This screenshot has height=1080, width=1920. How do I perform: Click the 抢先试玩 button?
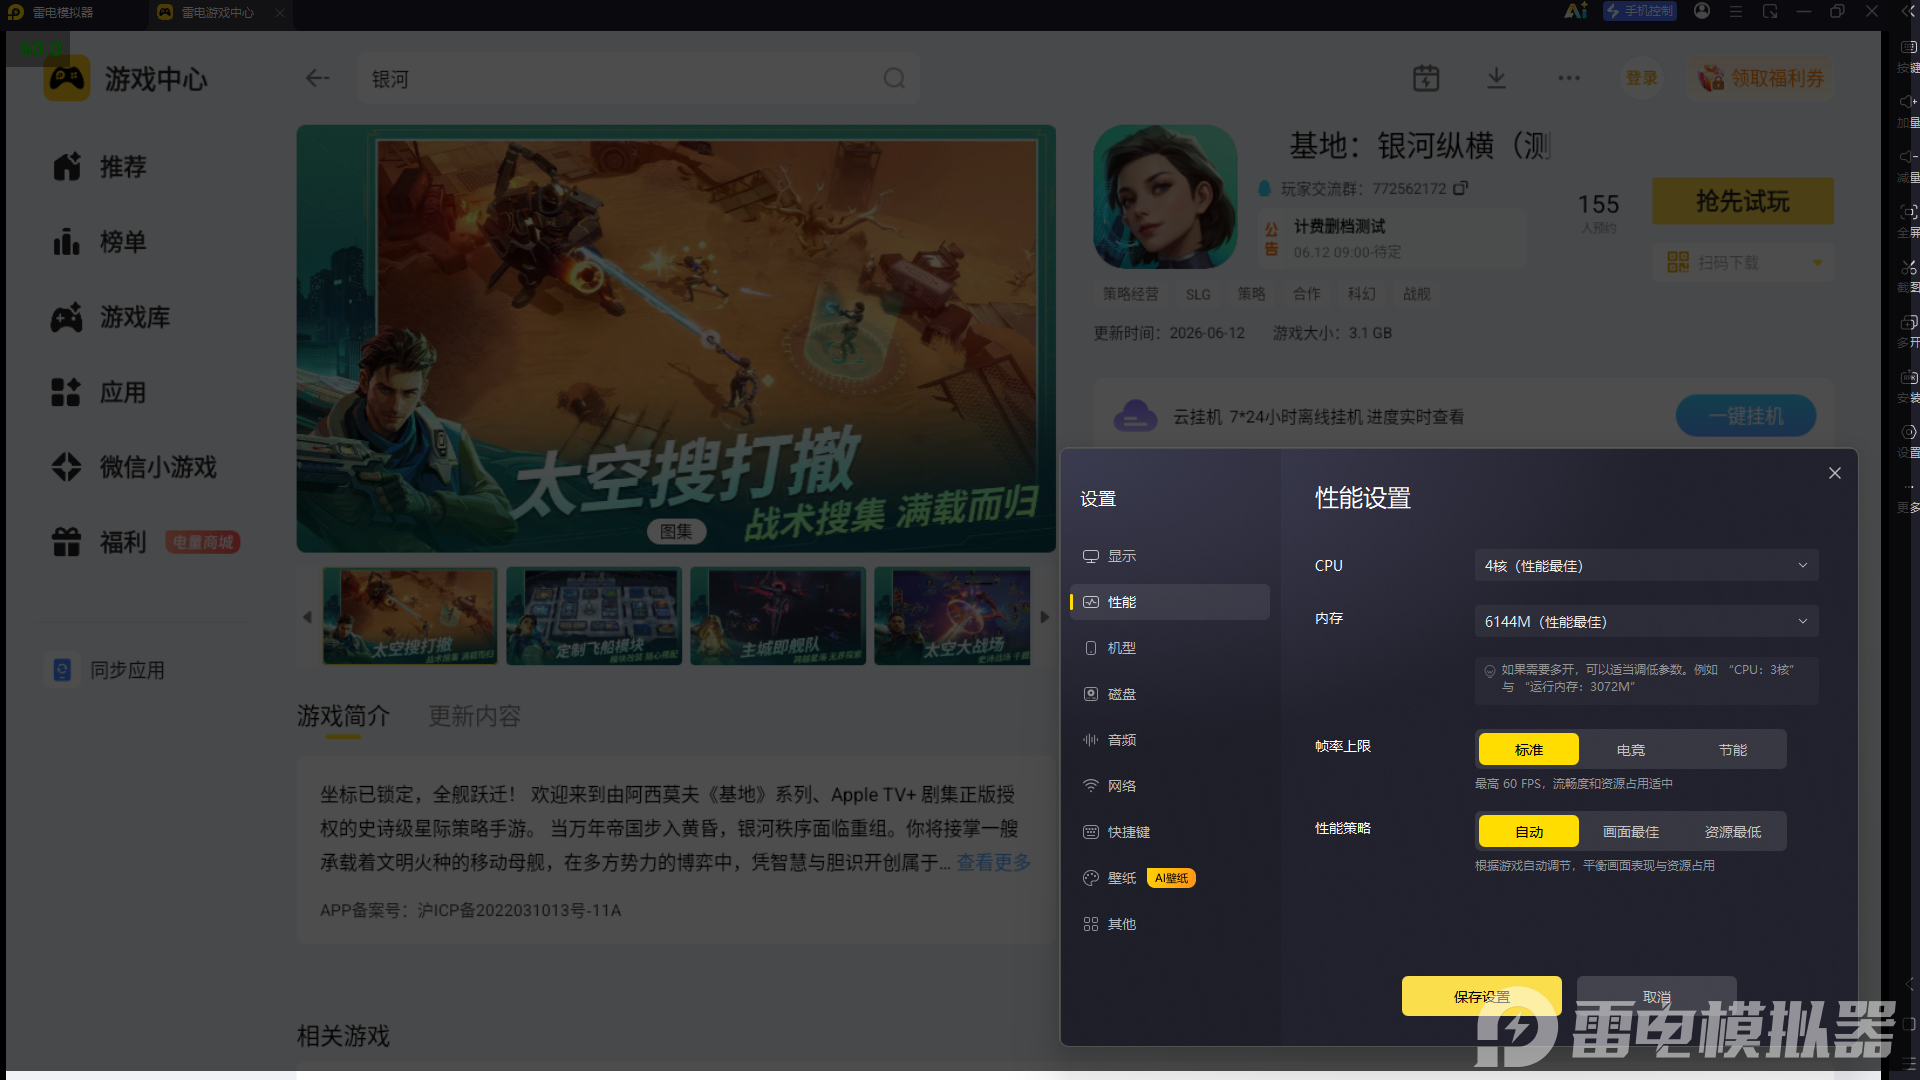coord(1743,201)
